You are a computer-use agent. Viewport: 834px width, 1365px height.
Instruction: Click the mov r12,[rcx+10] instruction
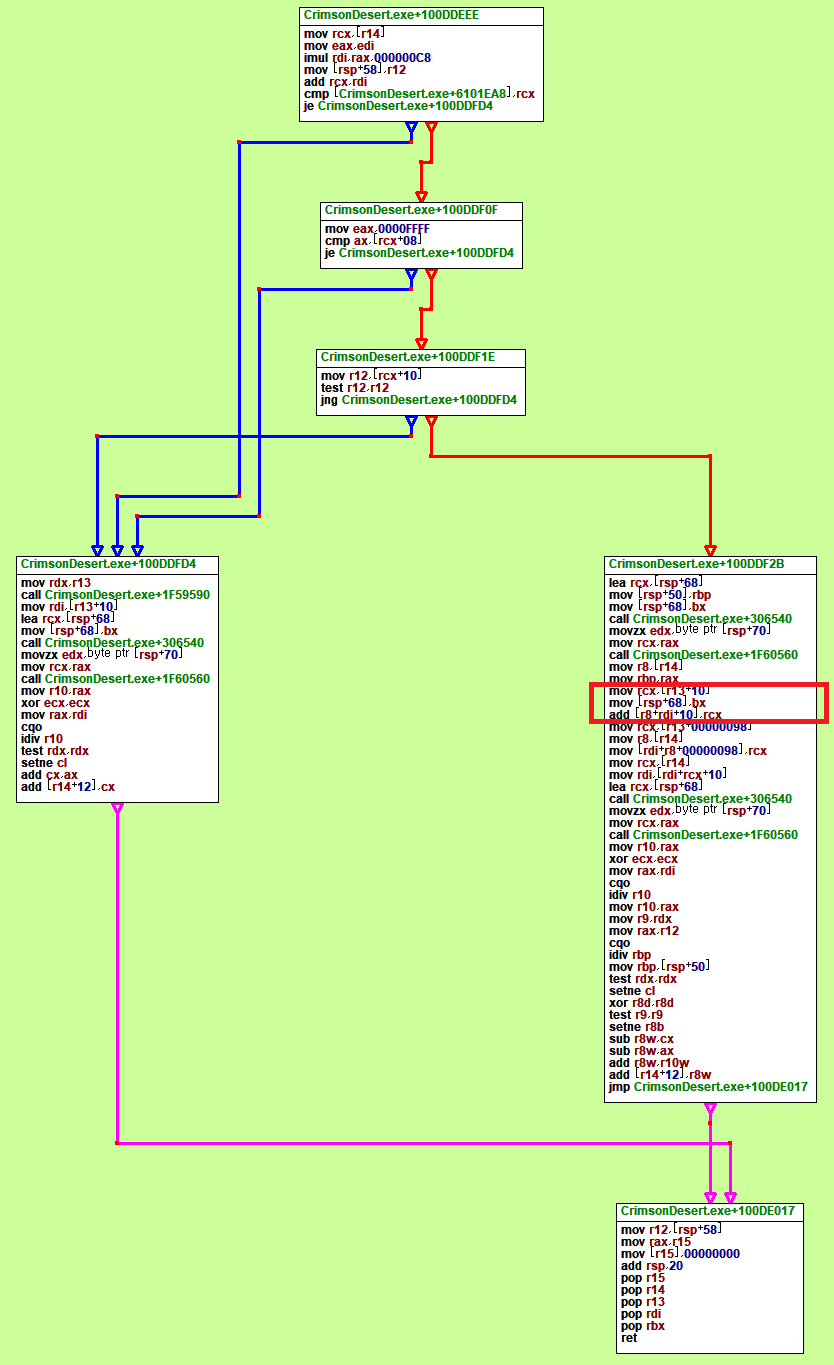tap(371, 376)
